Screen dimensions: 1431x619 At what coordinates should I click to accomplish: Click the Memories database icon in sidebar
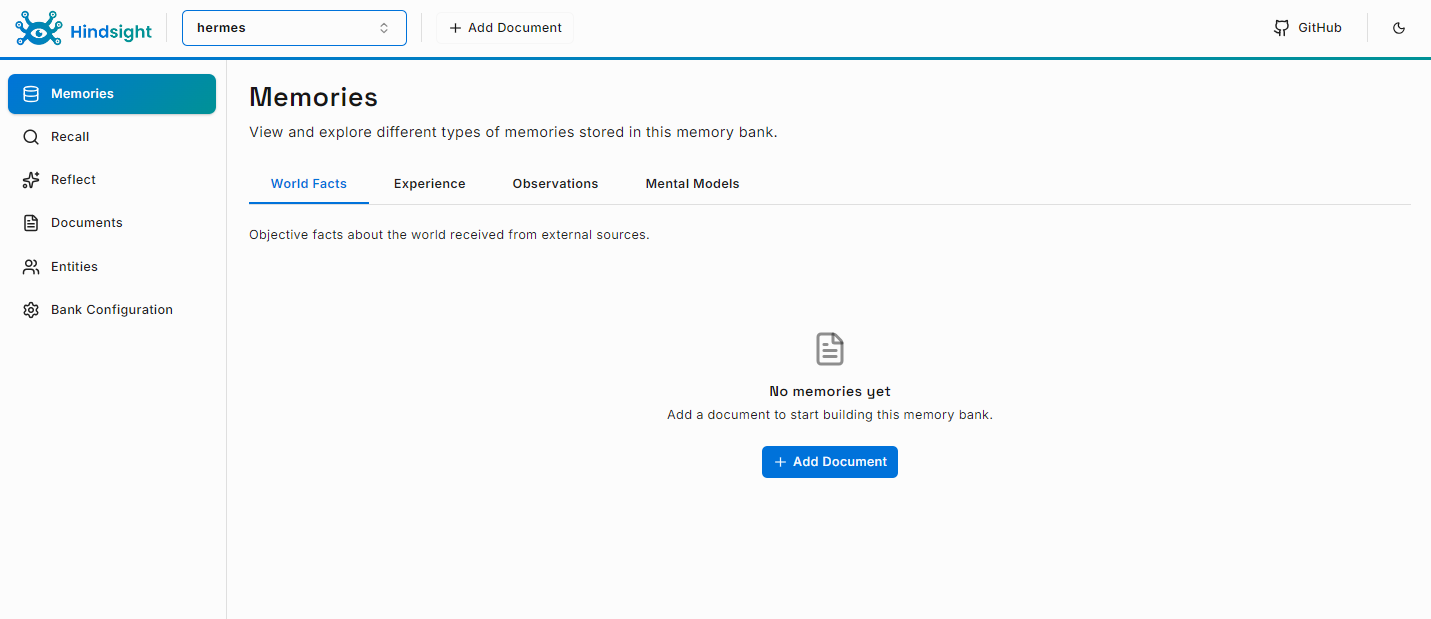click(31, 94)
